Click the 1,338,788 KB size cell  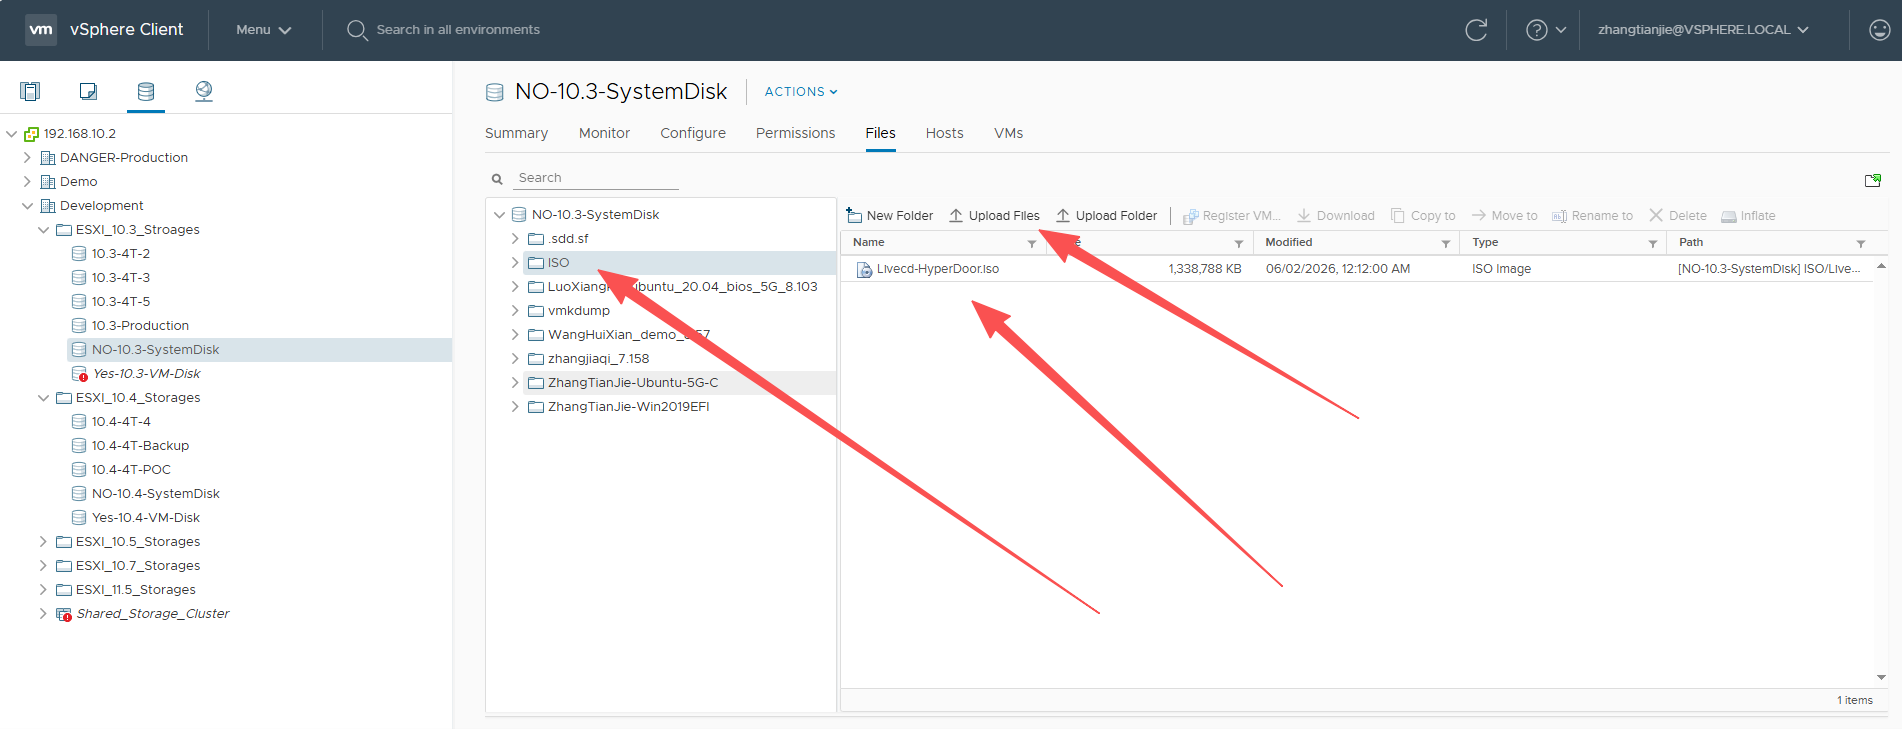pos(1205,269)
